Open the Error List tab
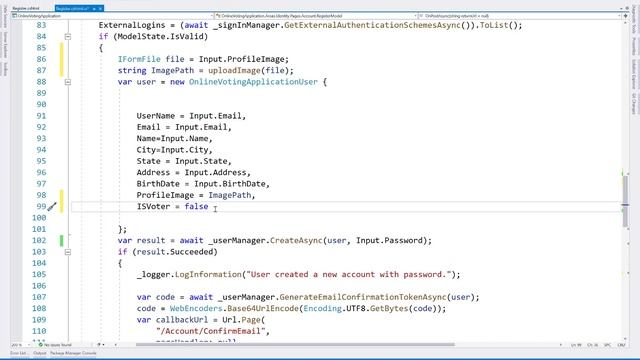The image size is (640, 360). click(18, 353)
